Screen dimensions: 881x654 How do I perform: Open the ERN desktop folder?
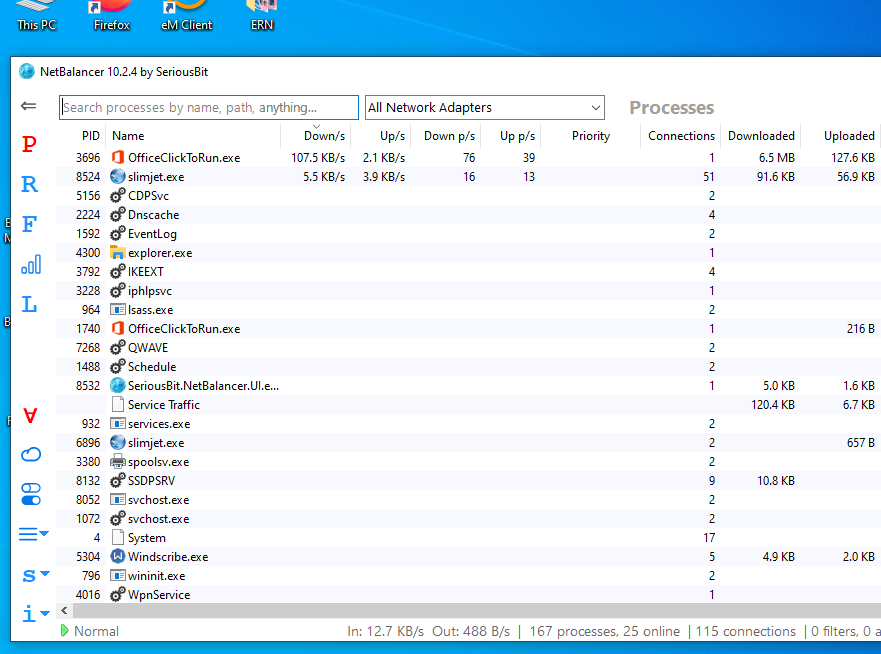[262, 16]
